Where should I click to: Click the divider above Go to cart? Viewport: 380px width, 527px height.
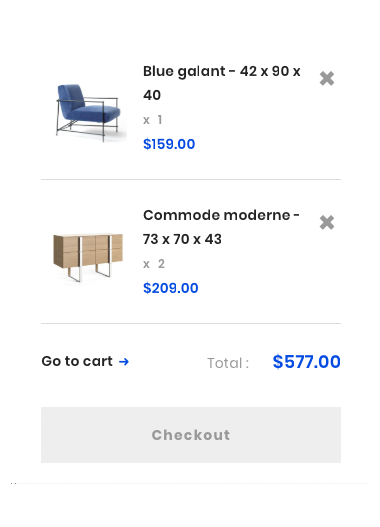[191, 323]
